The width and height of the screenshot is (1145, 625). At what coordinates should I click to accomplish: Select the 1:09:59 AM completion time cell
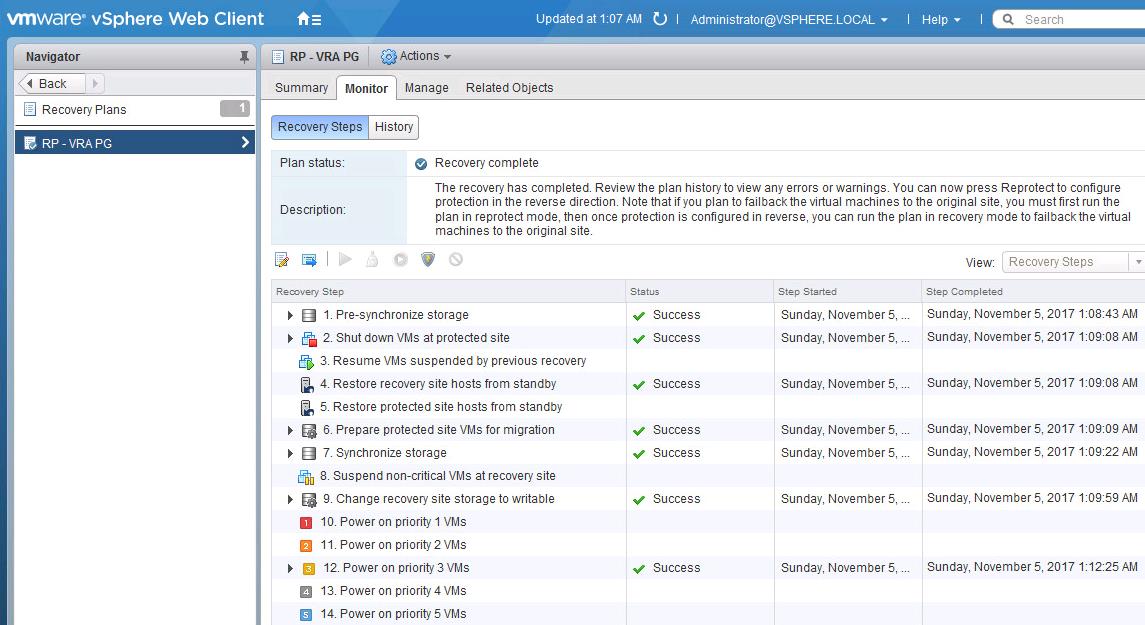point(1032,498)
